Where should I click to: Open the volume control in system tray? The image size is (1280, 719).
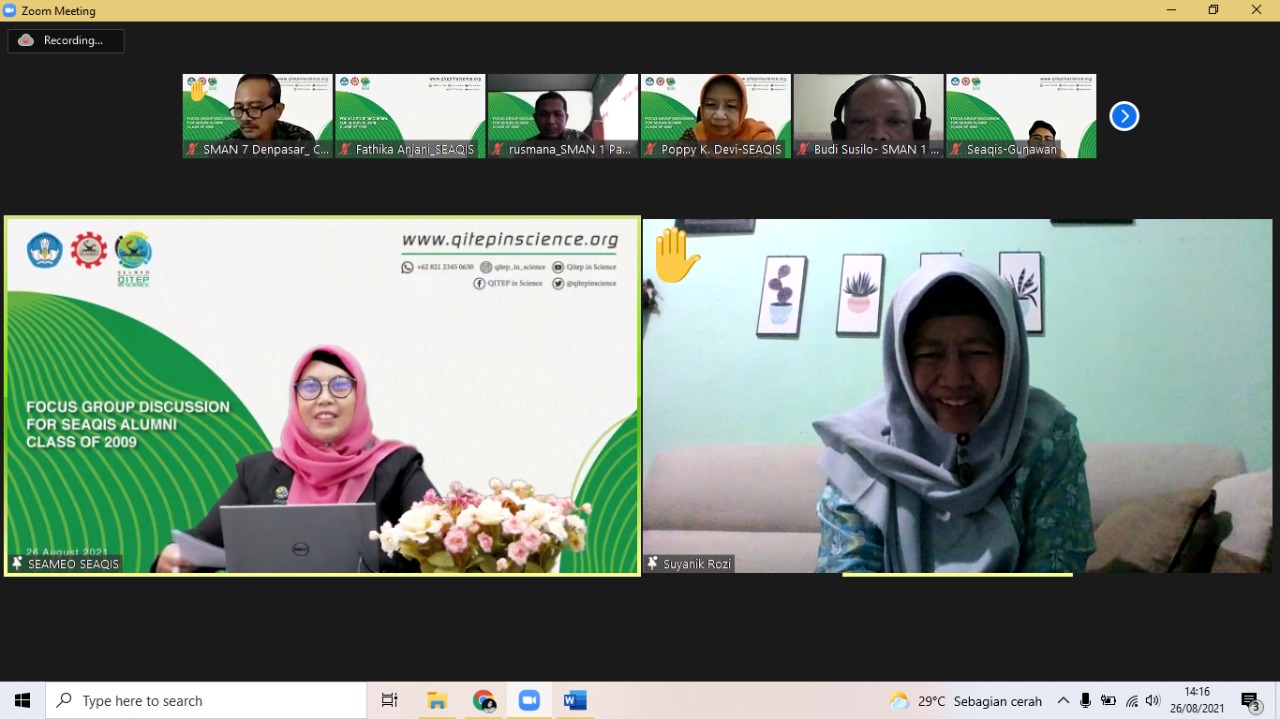[1153, 701]
